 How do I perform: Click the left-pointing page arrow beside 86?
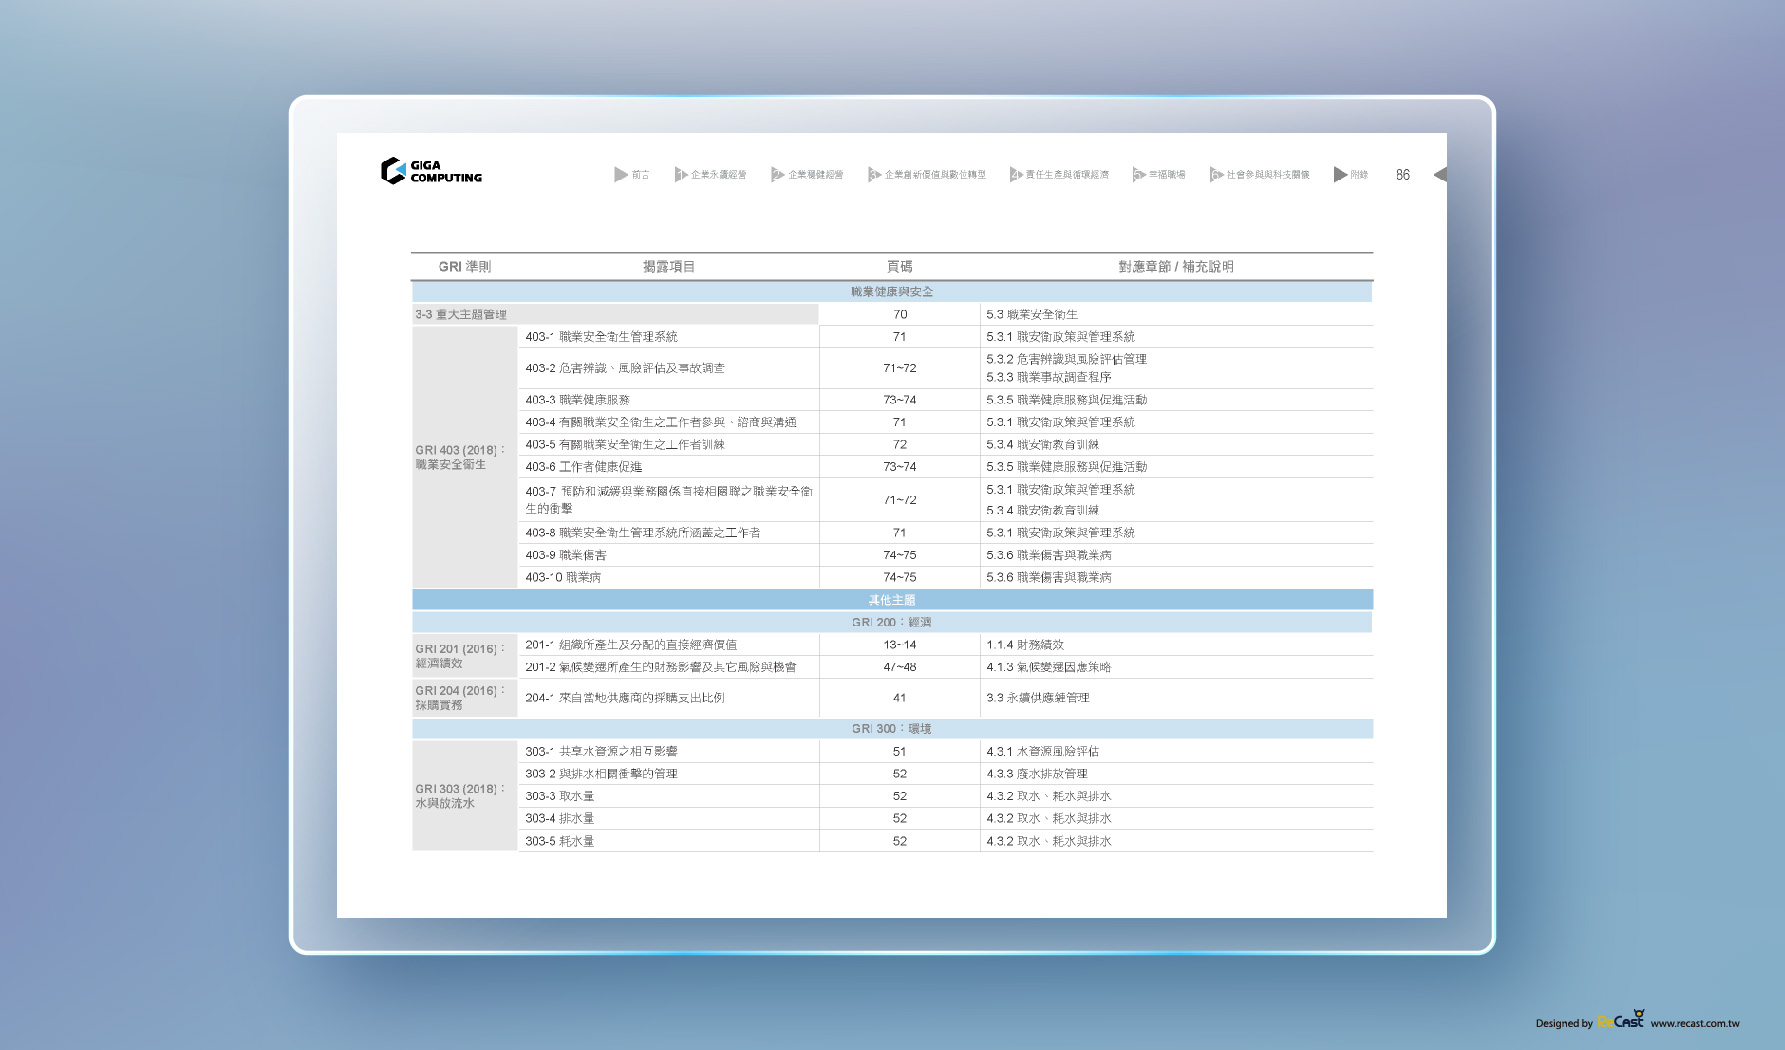pyautogui.click(x=1440, y=174)
